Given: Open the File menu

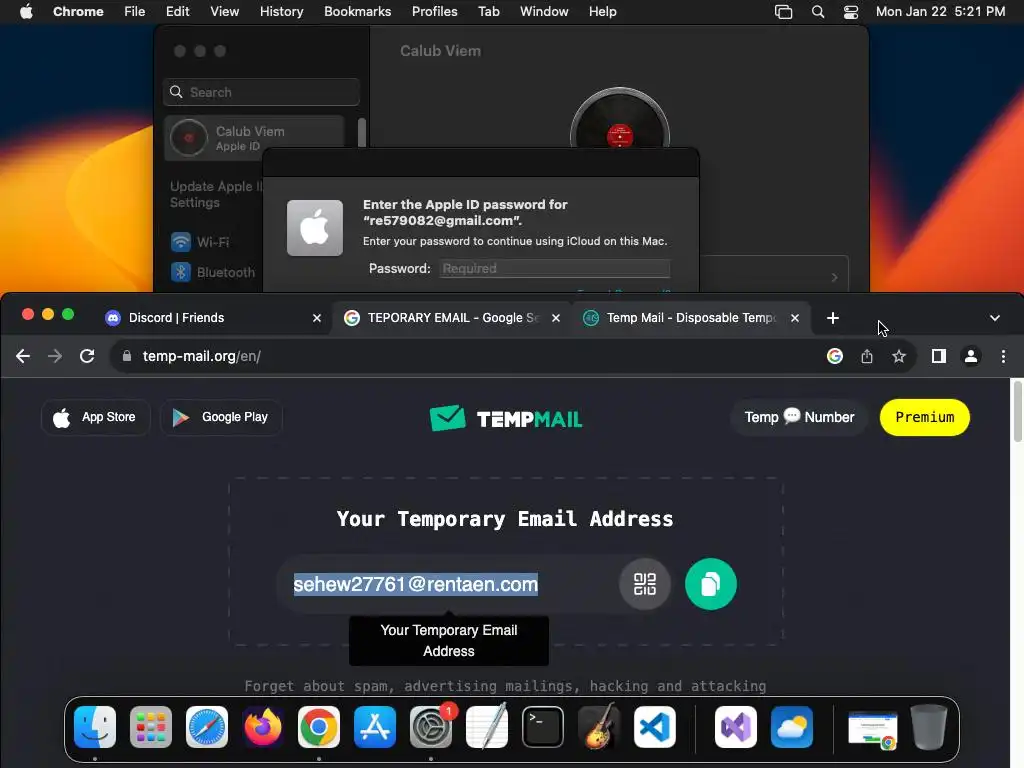Looking at the screenshot, I should pos(135,11).
